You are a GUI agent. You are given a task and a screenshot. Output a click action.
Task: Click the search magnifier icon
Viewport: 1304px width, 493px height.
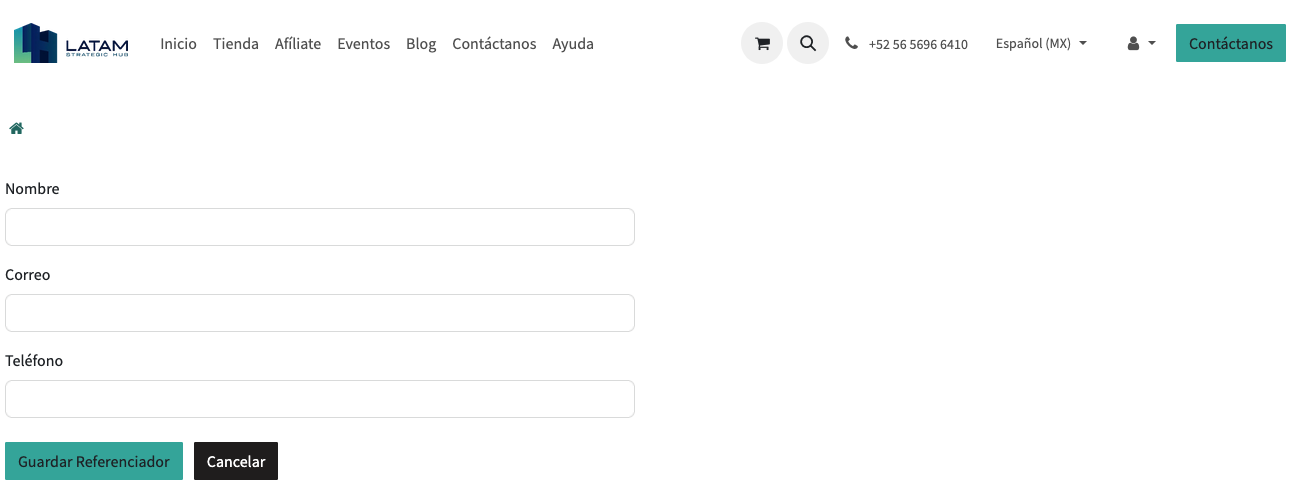click(808, 43)
